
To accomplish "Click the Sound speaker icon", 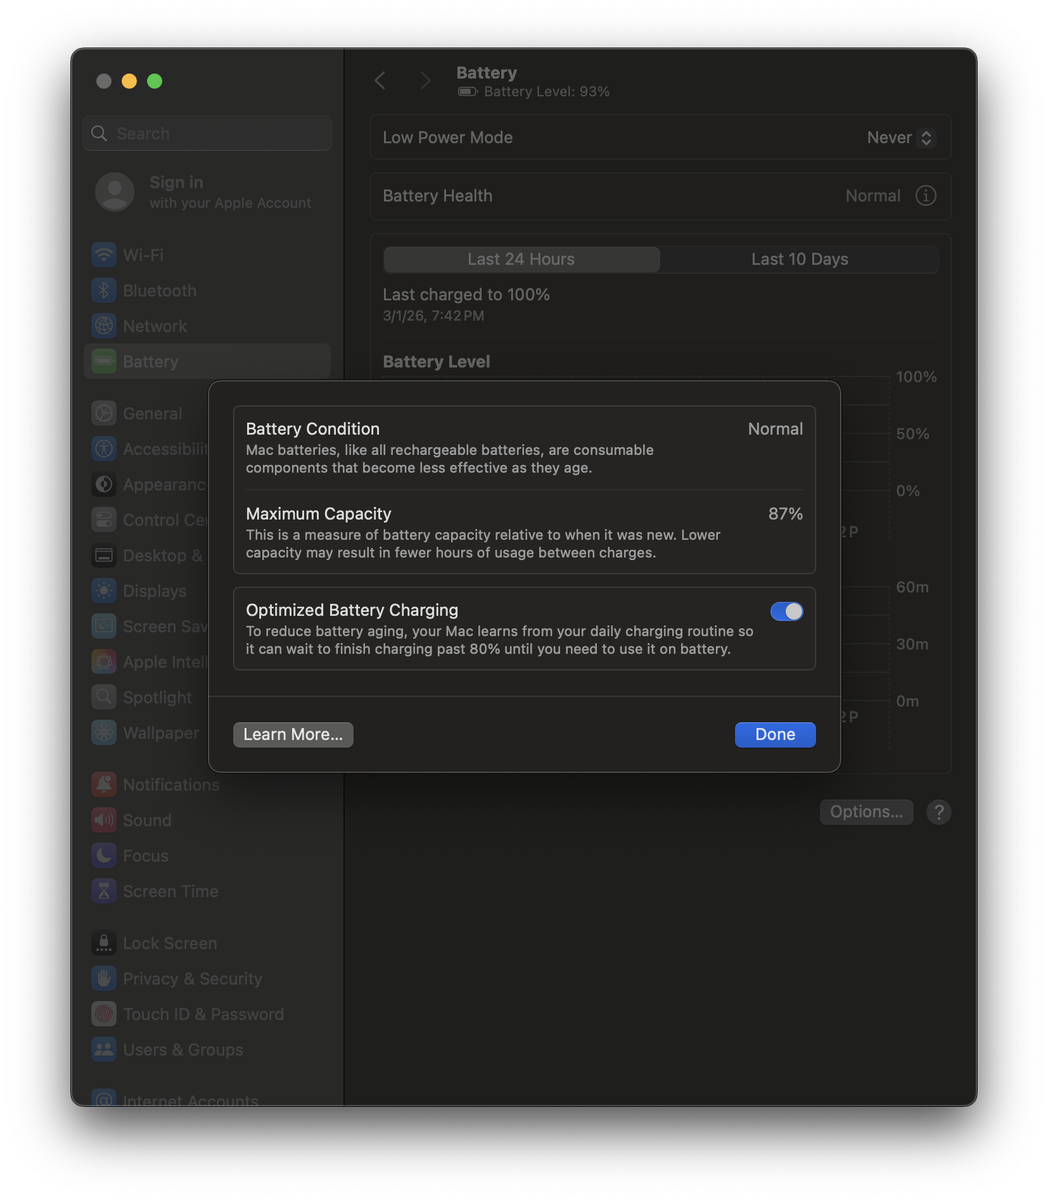I will point(104,820).
